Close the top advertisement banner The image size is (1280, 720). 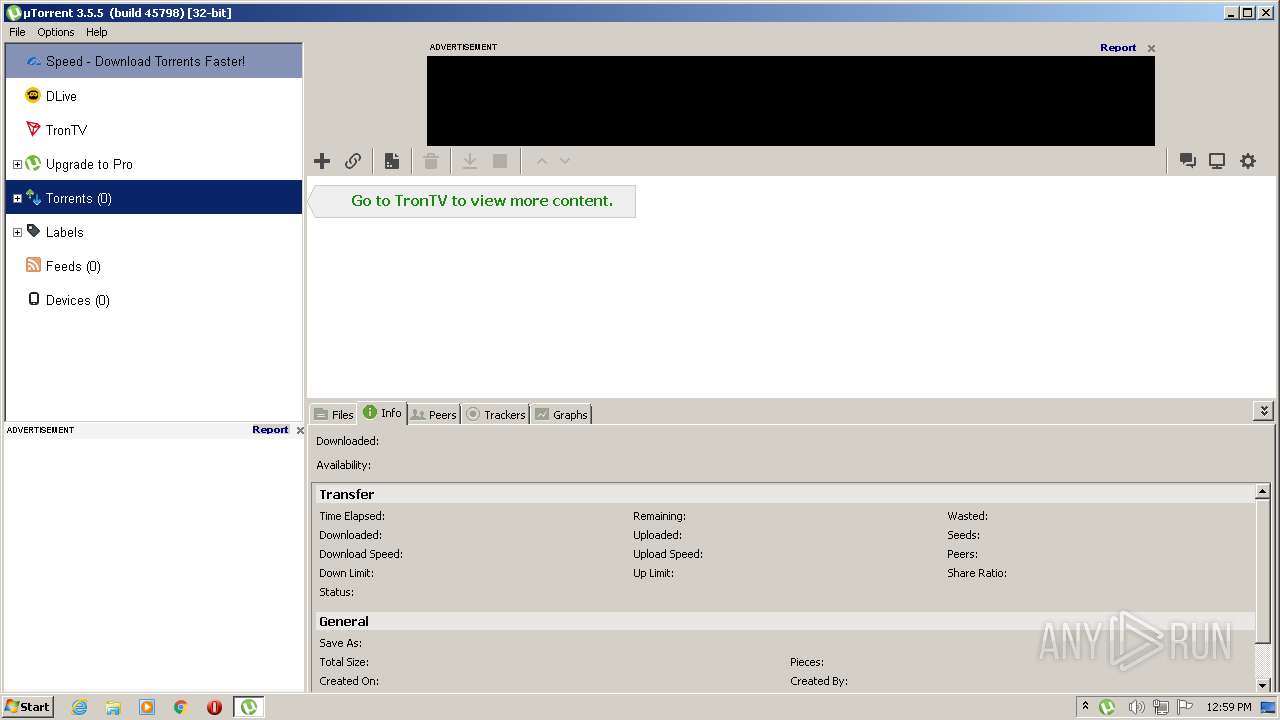(x=1151, y=48)
